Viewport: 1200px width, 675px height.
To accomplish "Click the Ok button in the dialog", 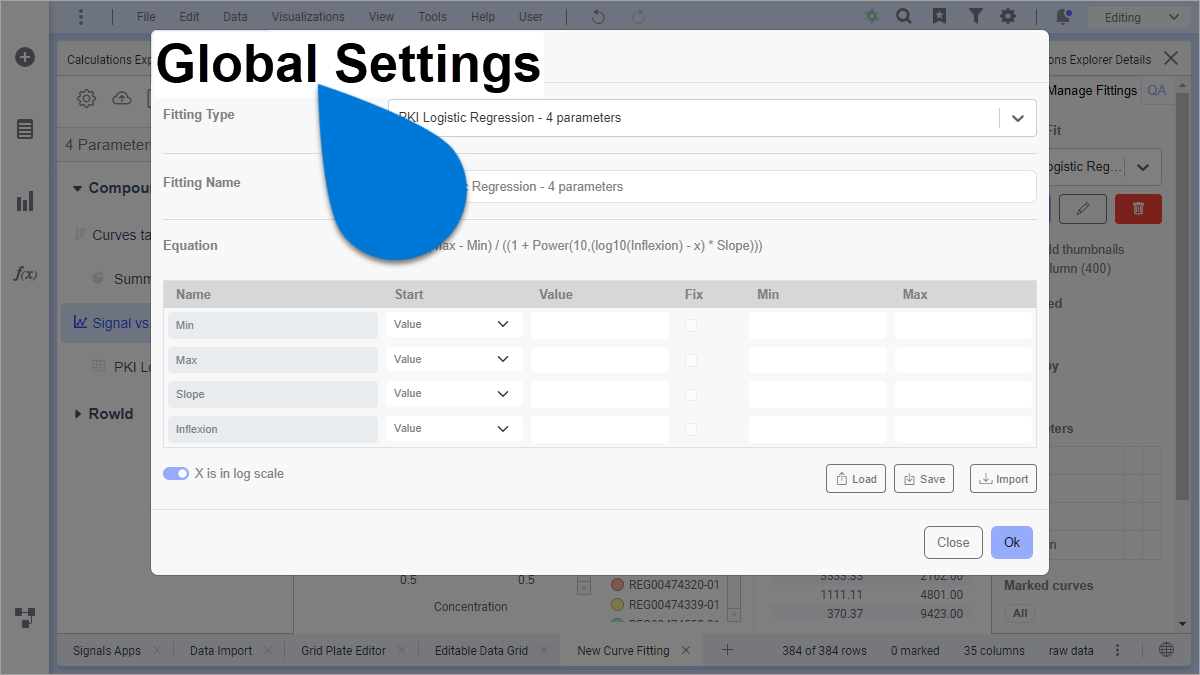I will click(x=1011, y=542).
